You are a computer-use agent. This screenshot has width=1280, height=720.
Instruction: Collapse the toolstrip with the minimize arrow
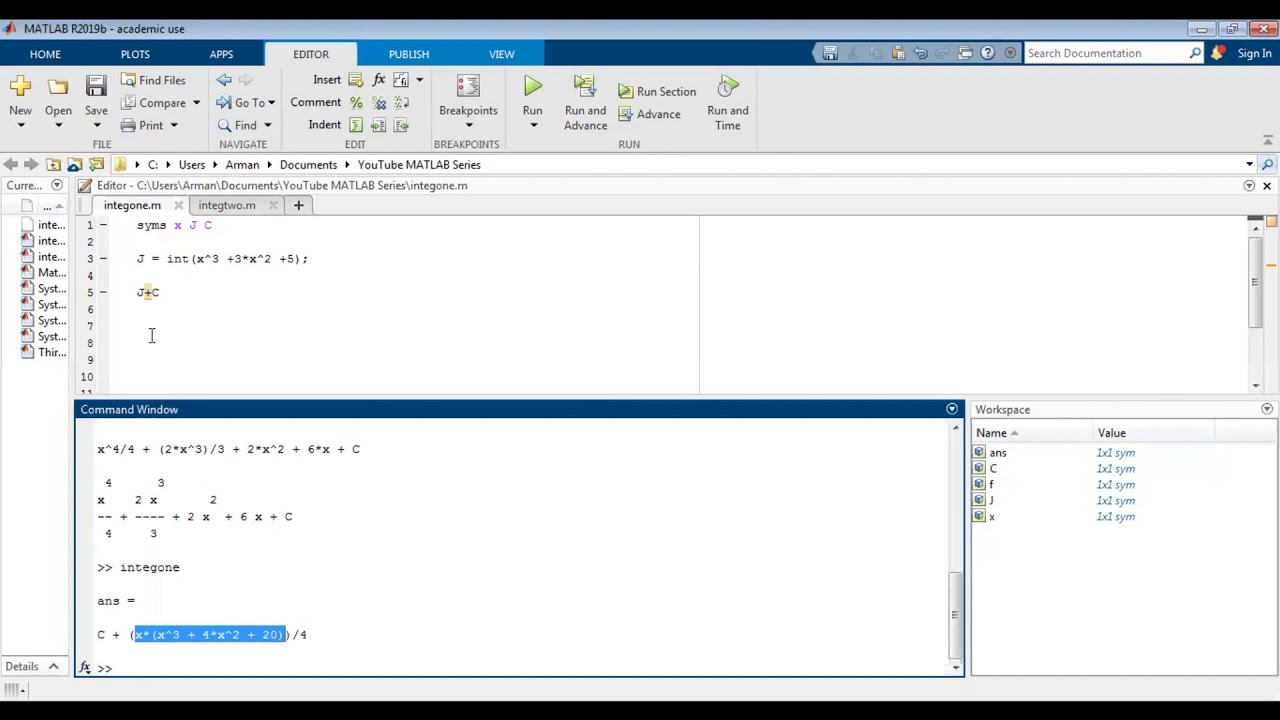pyautogui.click(x=1268, y=142)
